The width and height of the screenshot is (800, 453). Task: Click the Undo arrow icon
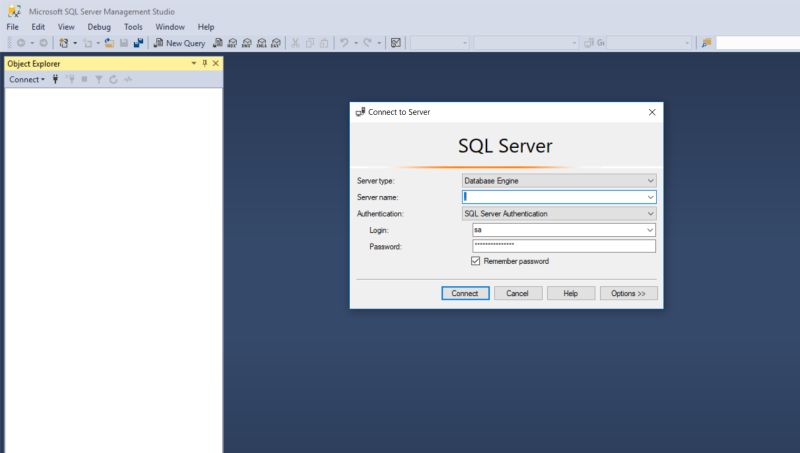(344, 43)
